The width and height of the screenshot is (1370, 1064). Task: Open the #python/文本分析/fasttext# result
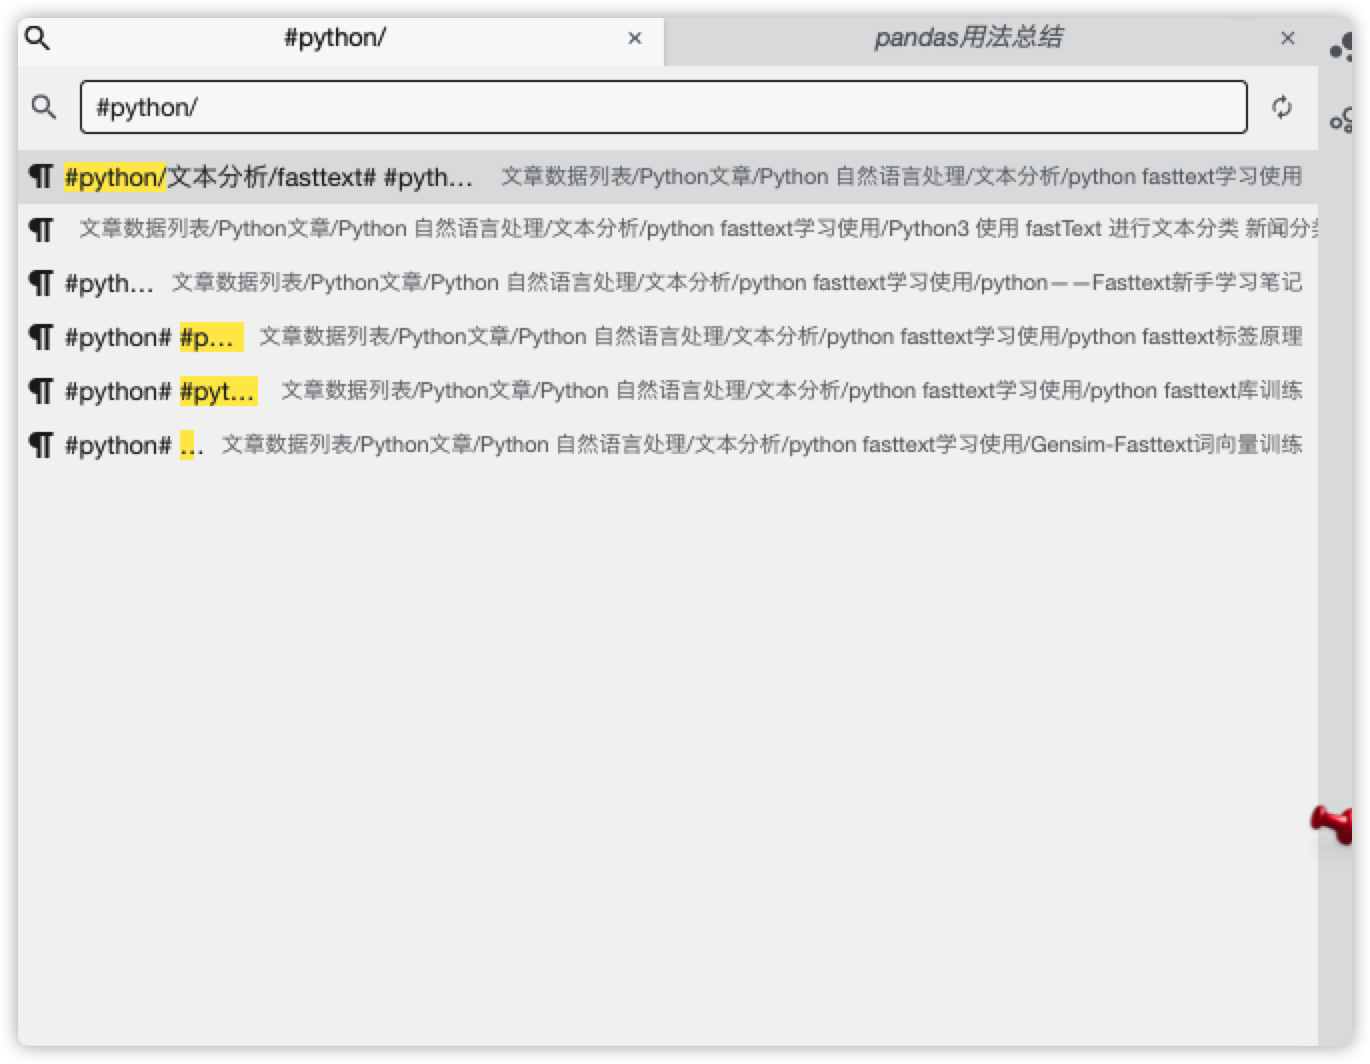pyautogui.click(x=667, y=177)
